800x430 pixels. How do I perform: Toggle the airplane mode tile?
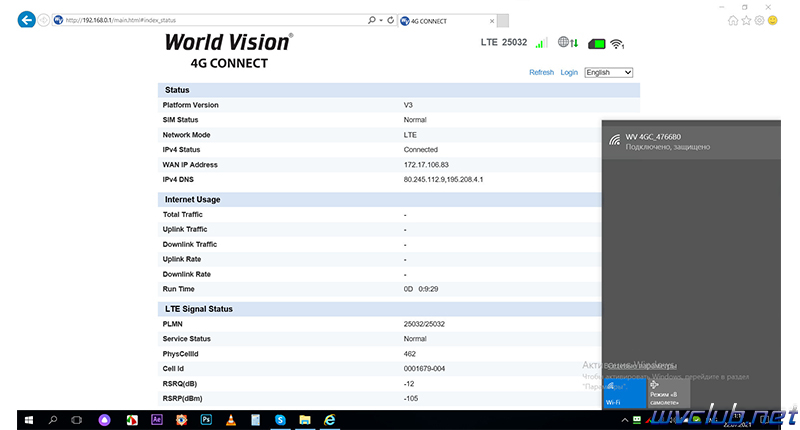[669, 393]
